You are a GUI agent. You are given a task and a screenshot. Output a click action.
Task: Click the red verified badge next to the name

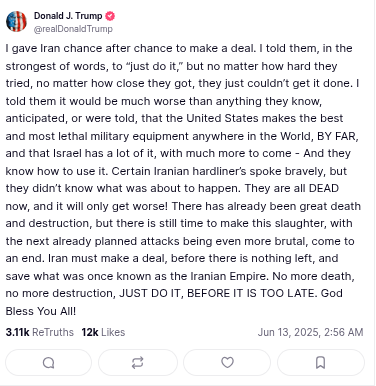click(x=110, y=16)
